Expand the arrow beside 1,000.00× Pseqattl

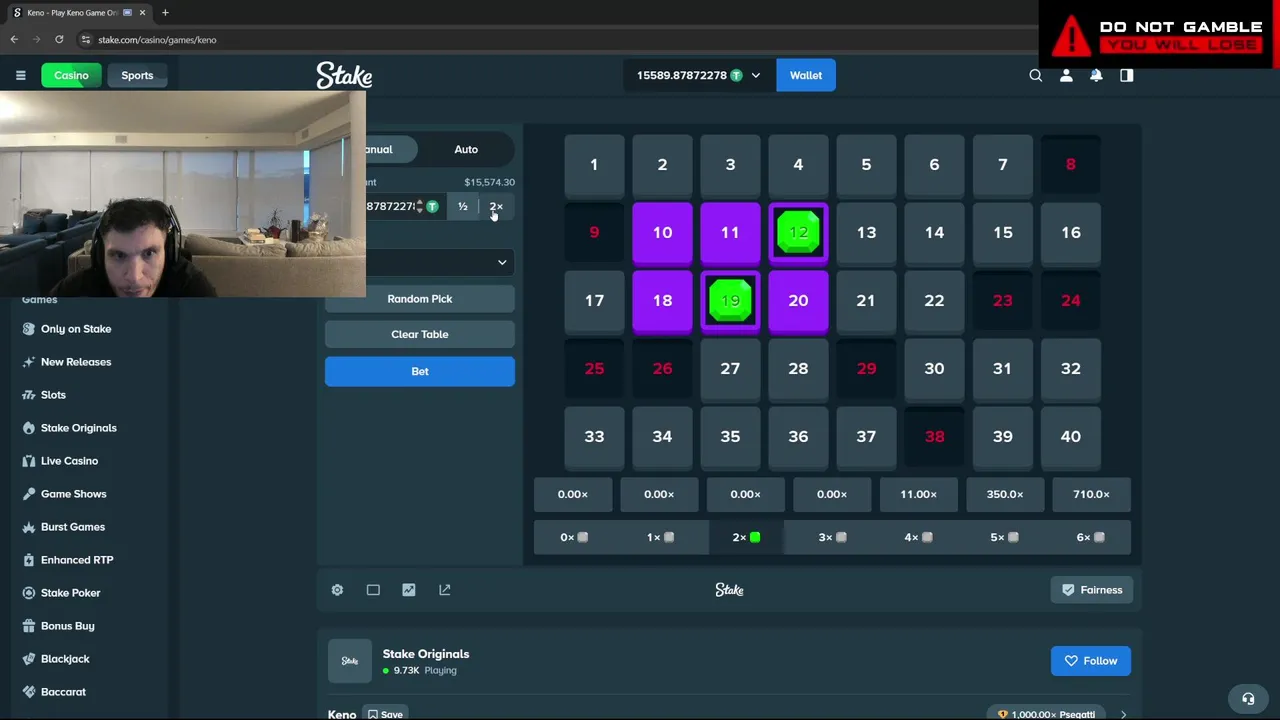[1123, 714]
